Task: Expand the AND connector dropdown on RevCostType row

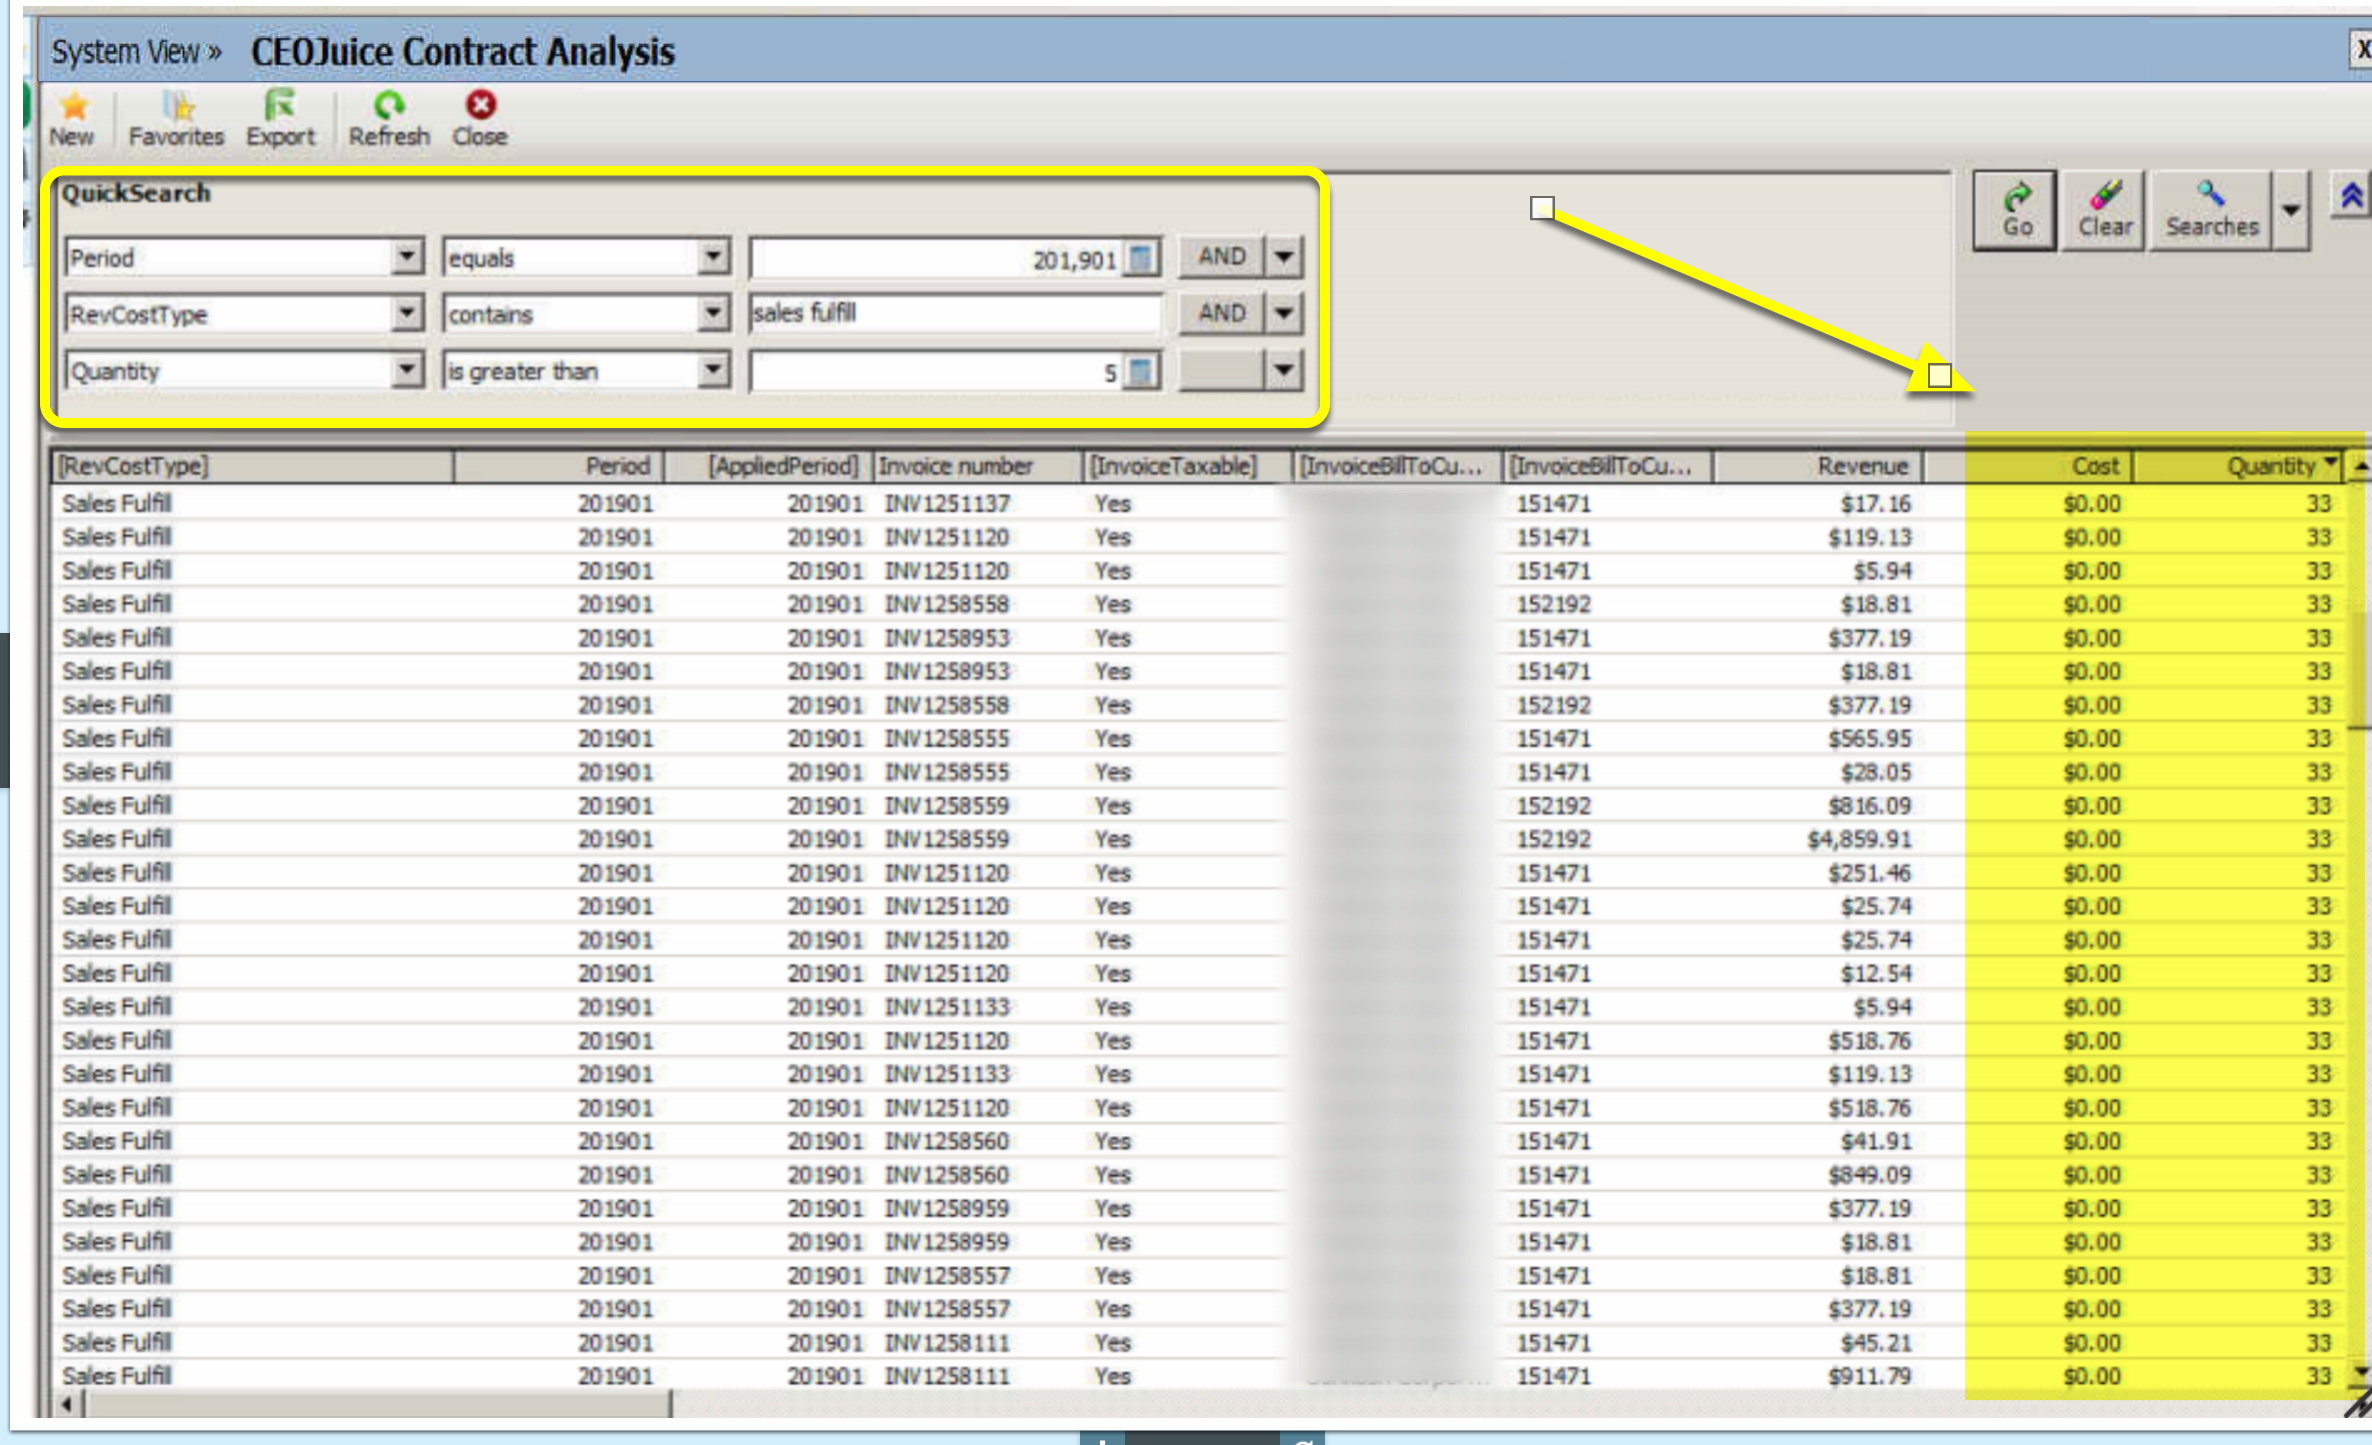Action: (1284, 314)
